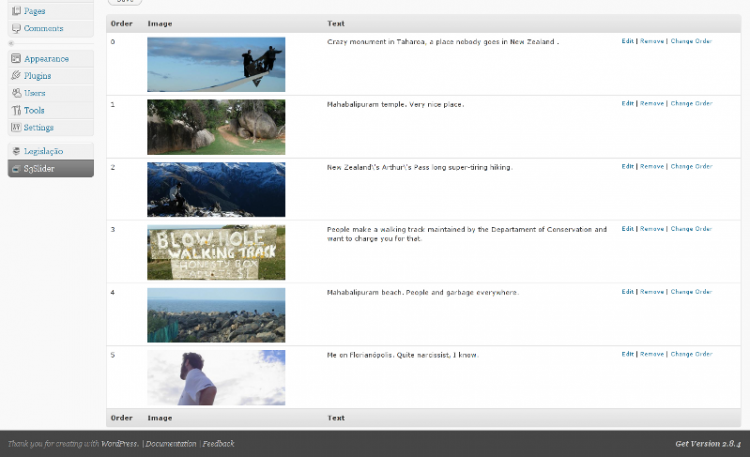Screen dimensions: 750x457
Task: Edit the Crazy monument in Taharoa slide
Action: click(x=628, y=41)
